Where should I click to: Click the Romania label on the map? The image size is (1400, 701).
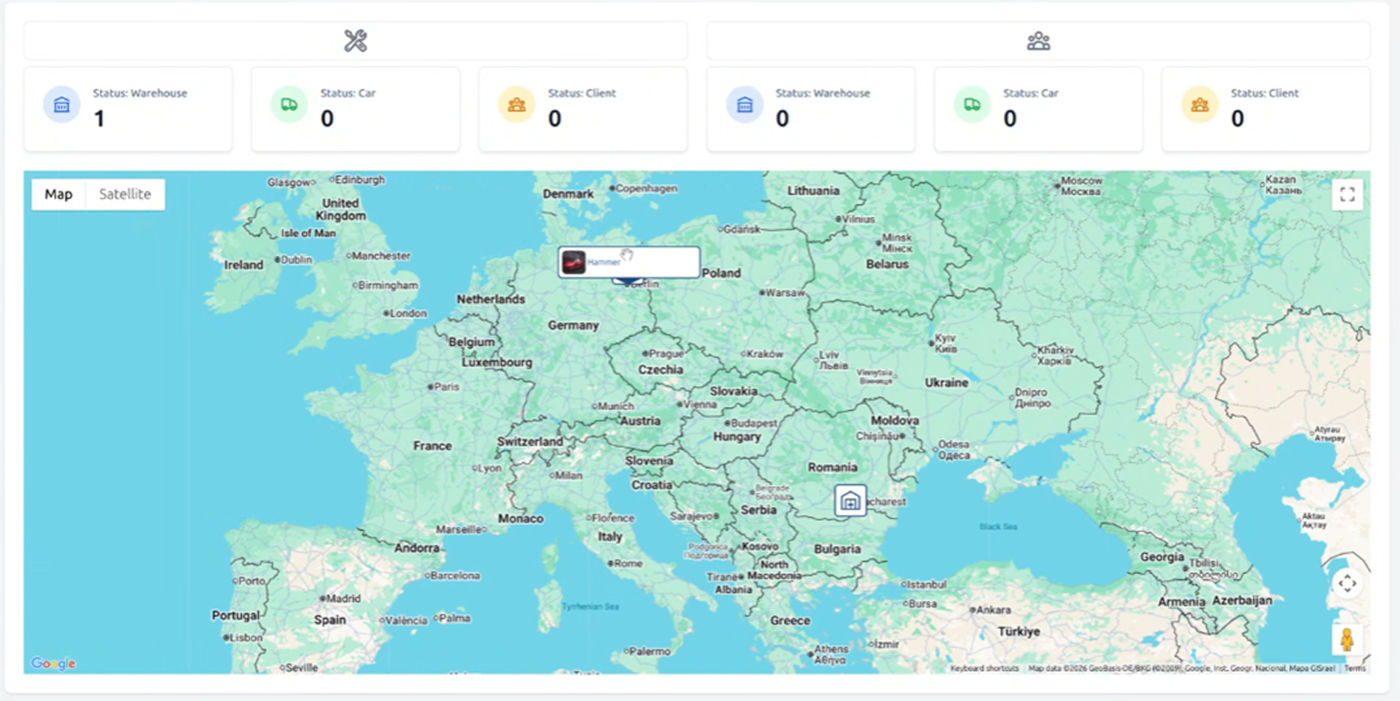pos(833,467)
